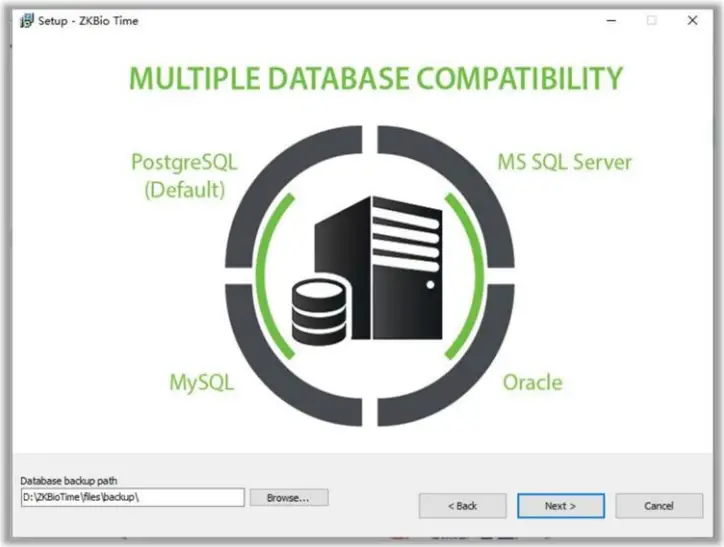Cancel the ZKBio Time setup
The width and height of the screenshot is (724, 547).
click(659, 506)
